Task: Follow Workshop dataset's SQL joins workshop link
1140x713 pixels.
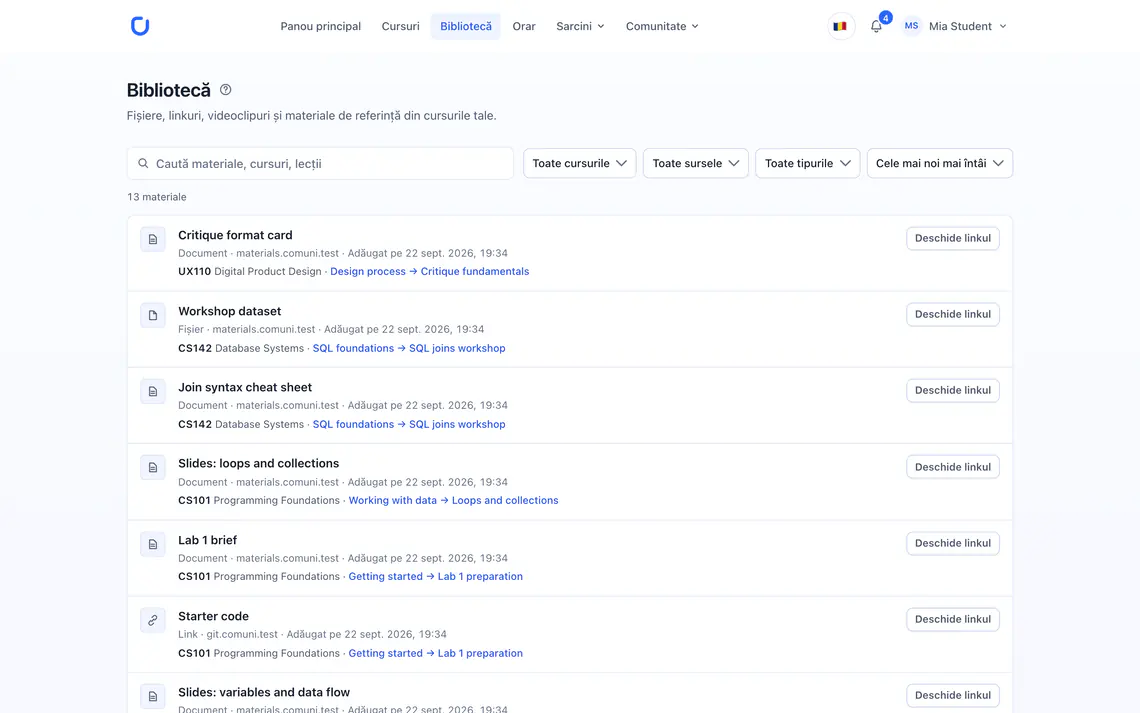Action: coord(457,348)
